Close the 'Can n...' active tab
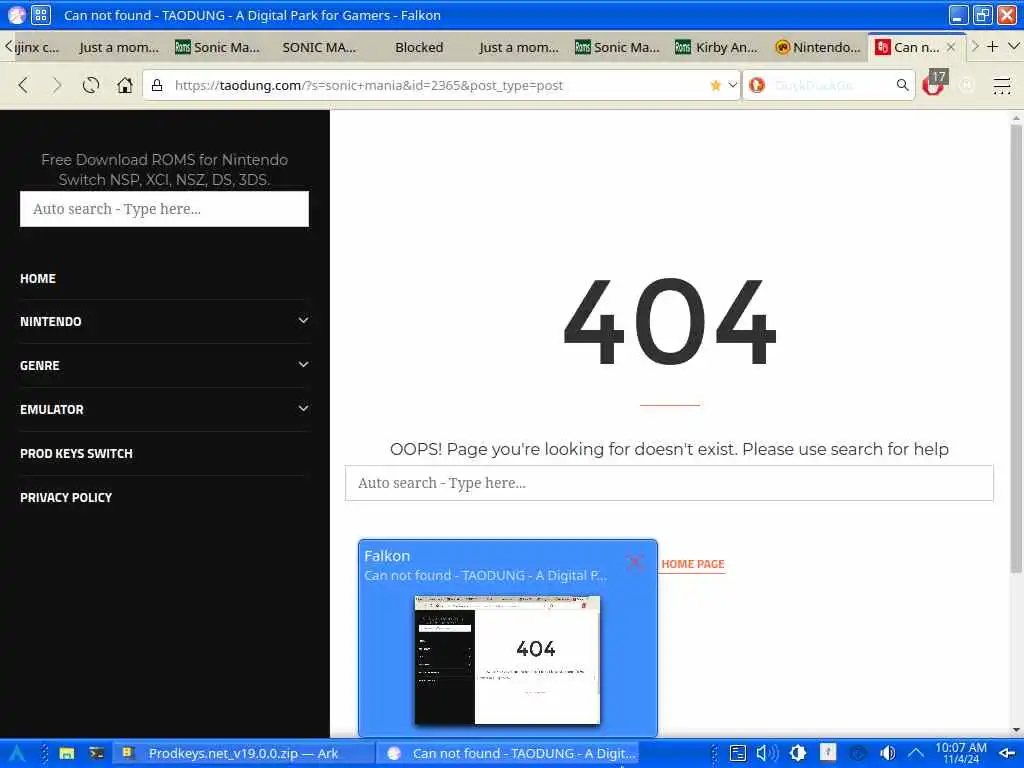Image resolution: width=1024 pixels, height=768 pixels. click(951, 47)
